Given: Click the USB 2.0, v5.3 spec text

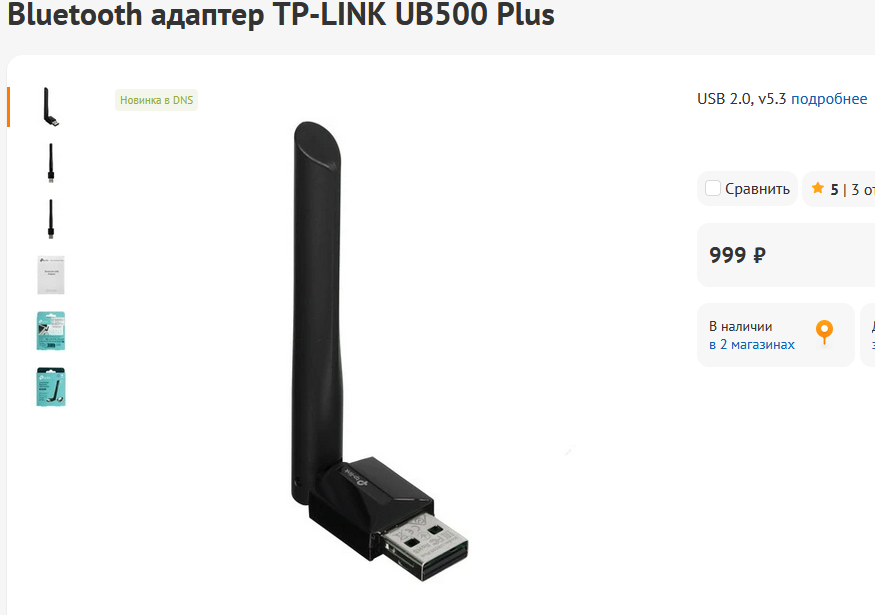Looking at the screenshot, I should [741, 99].
